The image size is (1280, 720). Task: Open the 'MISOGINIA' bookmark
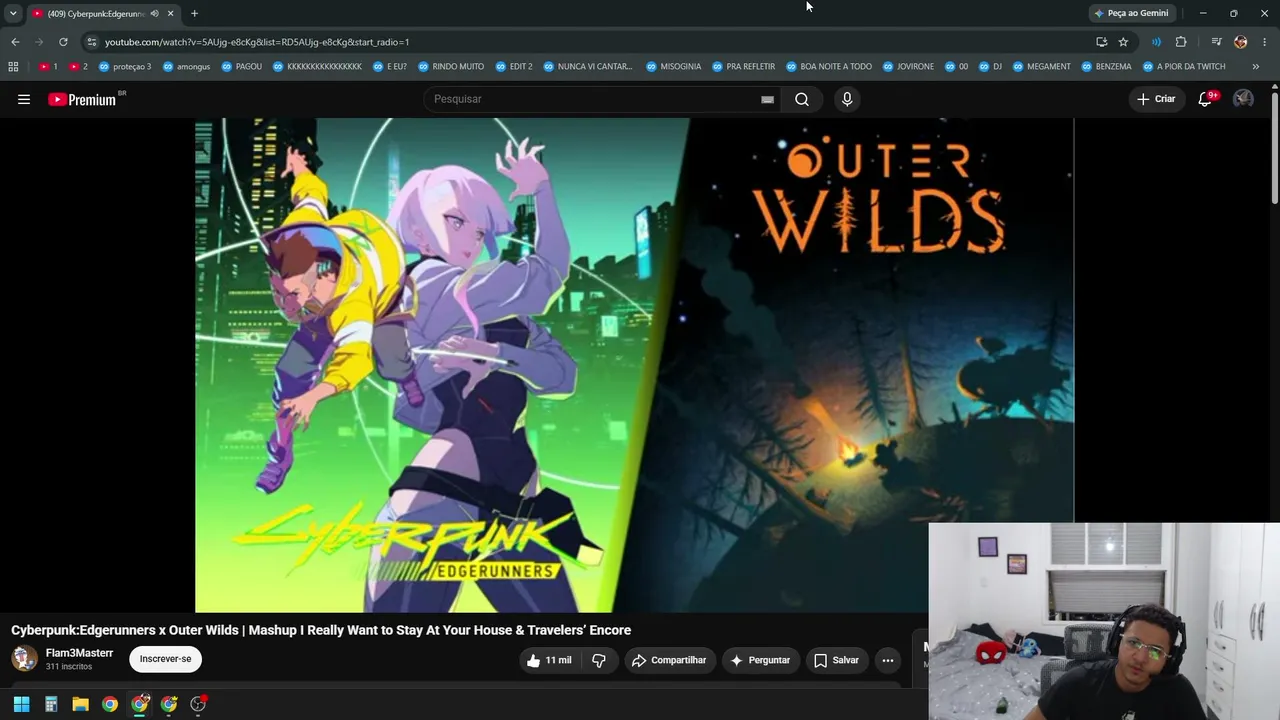(674, 67)
